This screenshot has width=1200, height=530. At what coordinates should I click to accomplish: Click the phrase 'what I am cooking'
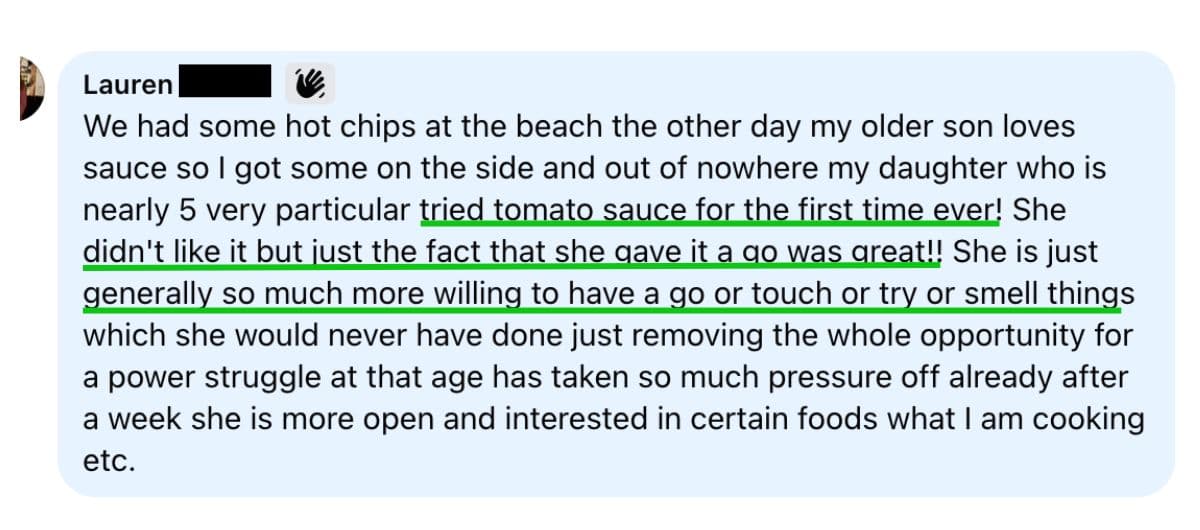1019,420
